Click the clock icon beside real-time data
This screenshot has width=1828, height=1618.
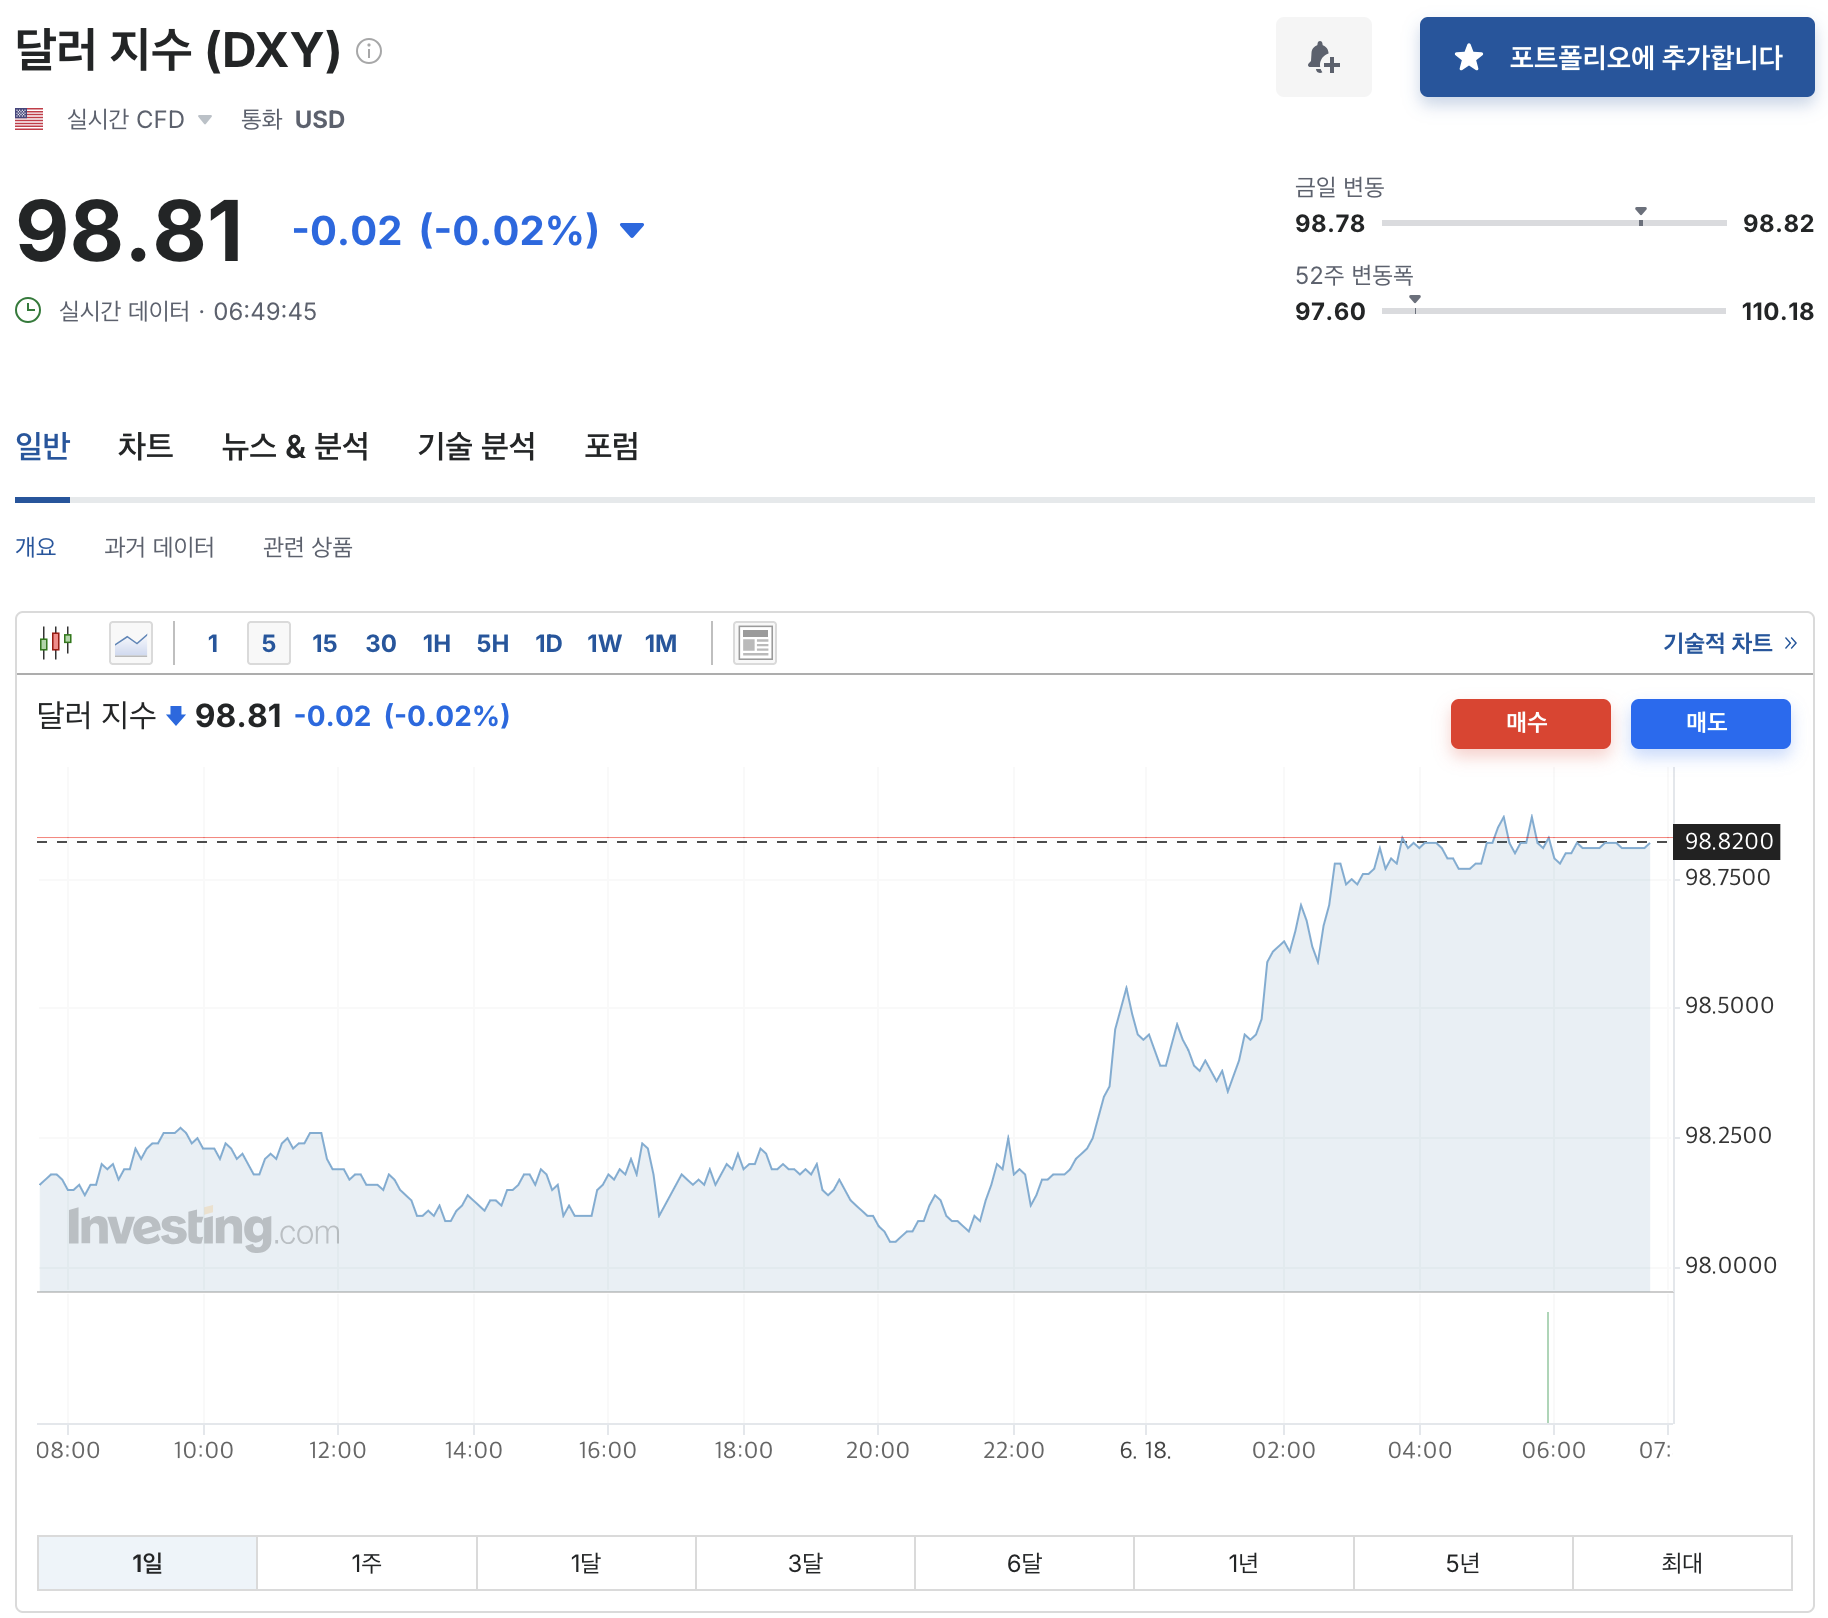[28, 310]
